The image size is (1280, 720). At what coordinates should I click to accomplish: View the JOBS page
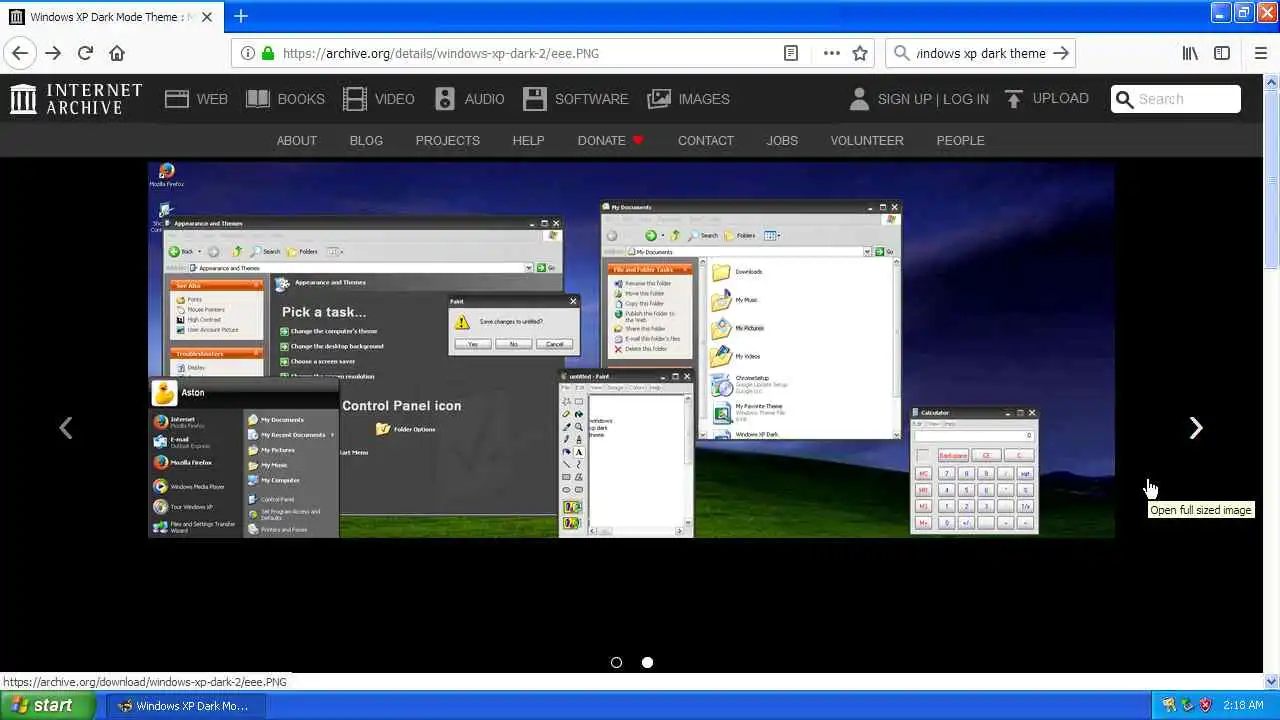click(782, 140)
